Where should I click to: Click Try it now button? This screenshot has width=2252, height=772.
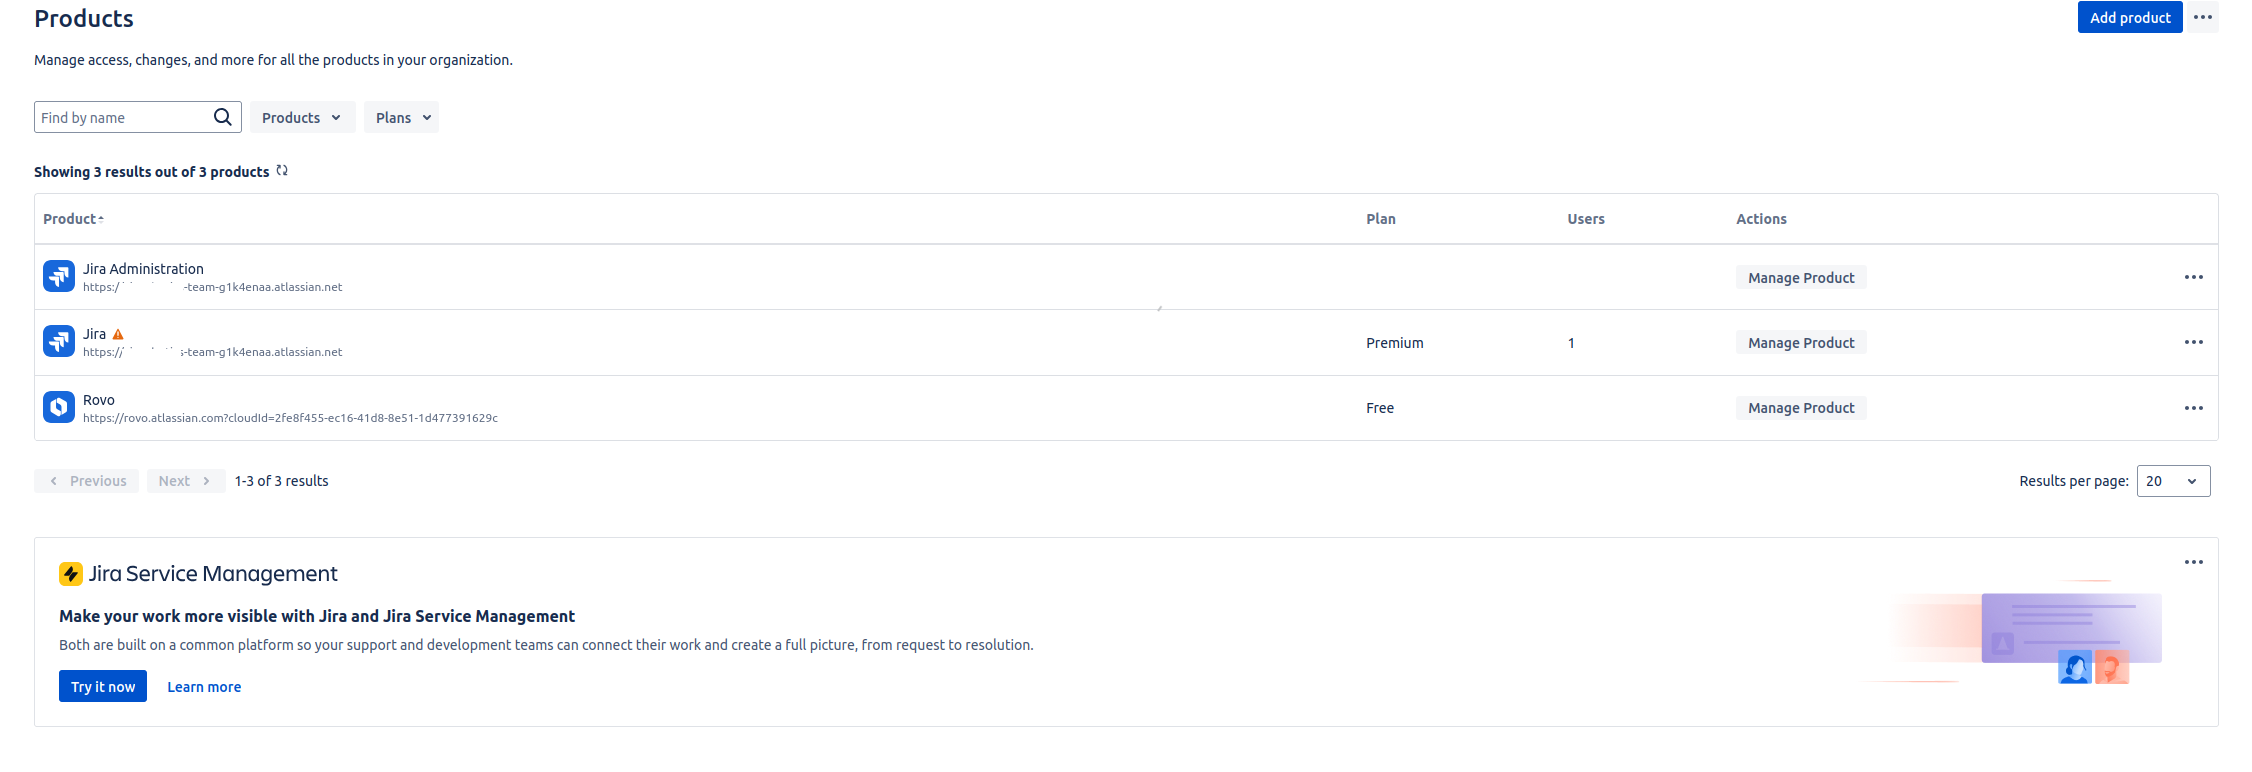coord(103,686)
